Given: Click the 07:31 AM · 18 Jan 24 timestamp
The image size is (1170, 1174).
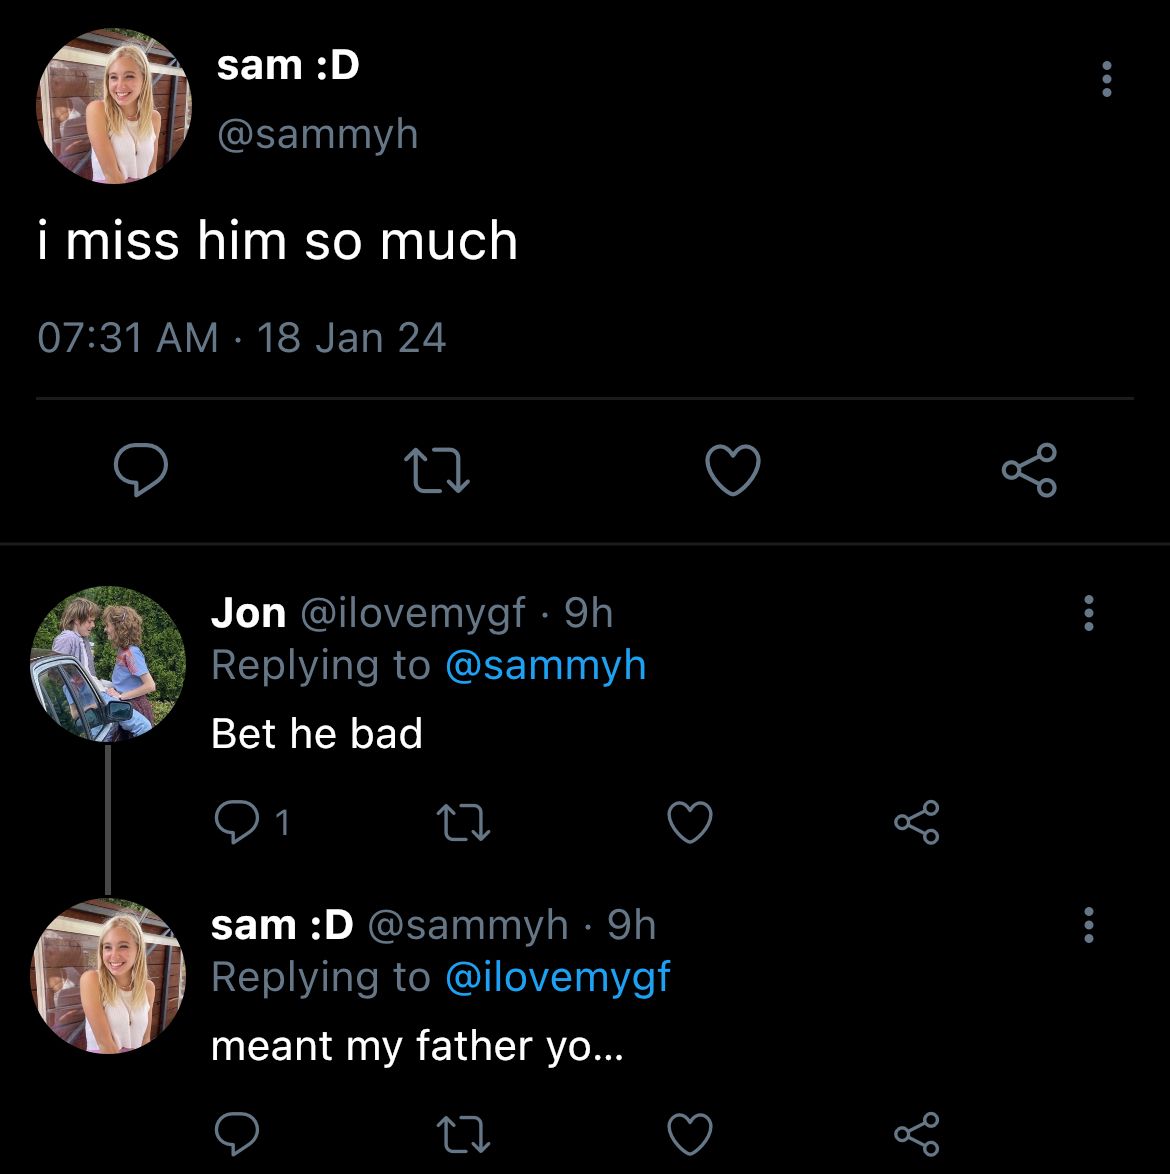Looking at the screenshot, I should (241, 338).
